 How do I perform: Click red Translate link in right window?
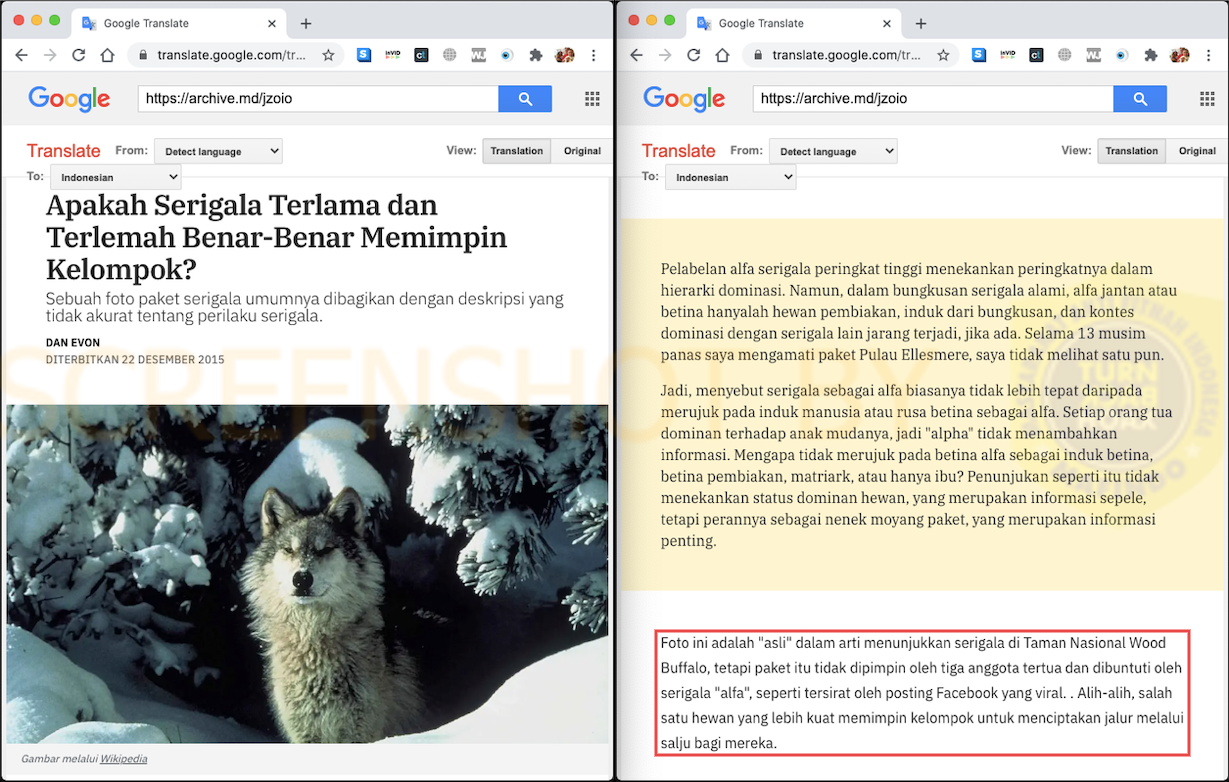coord(678,151)
